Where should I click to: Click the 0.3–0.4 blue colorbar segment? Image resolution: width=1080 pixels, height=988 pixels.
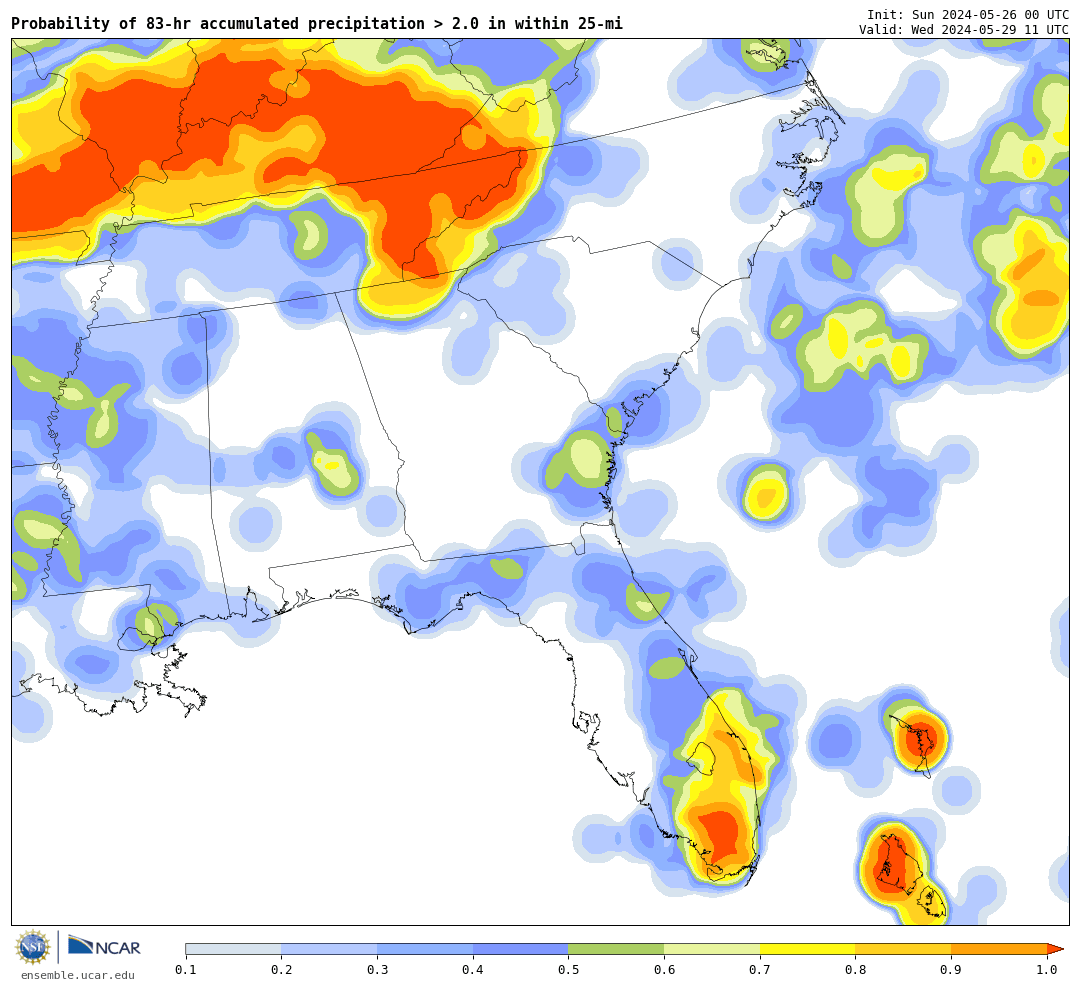425,949
